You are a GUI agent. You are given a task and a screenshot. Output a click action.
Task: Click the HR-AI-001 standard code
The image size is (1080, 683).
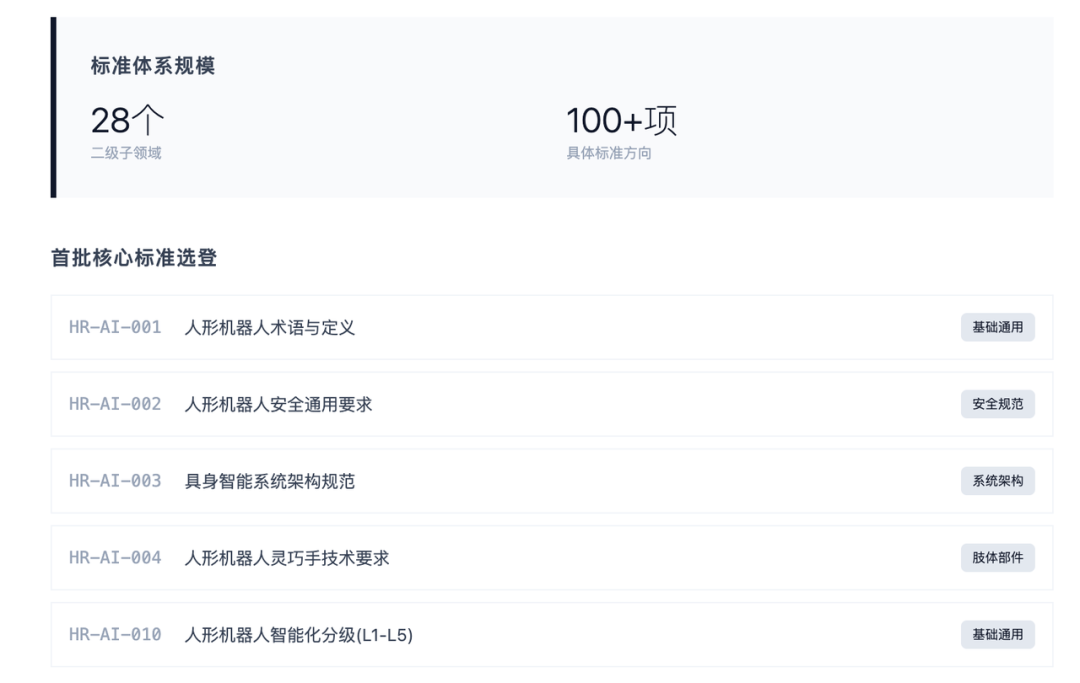(x=115, y=328)
